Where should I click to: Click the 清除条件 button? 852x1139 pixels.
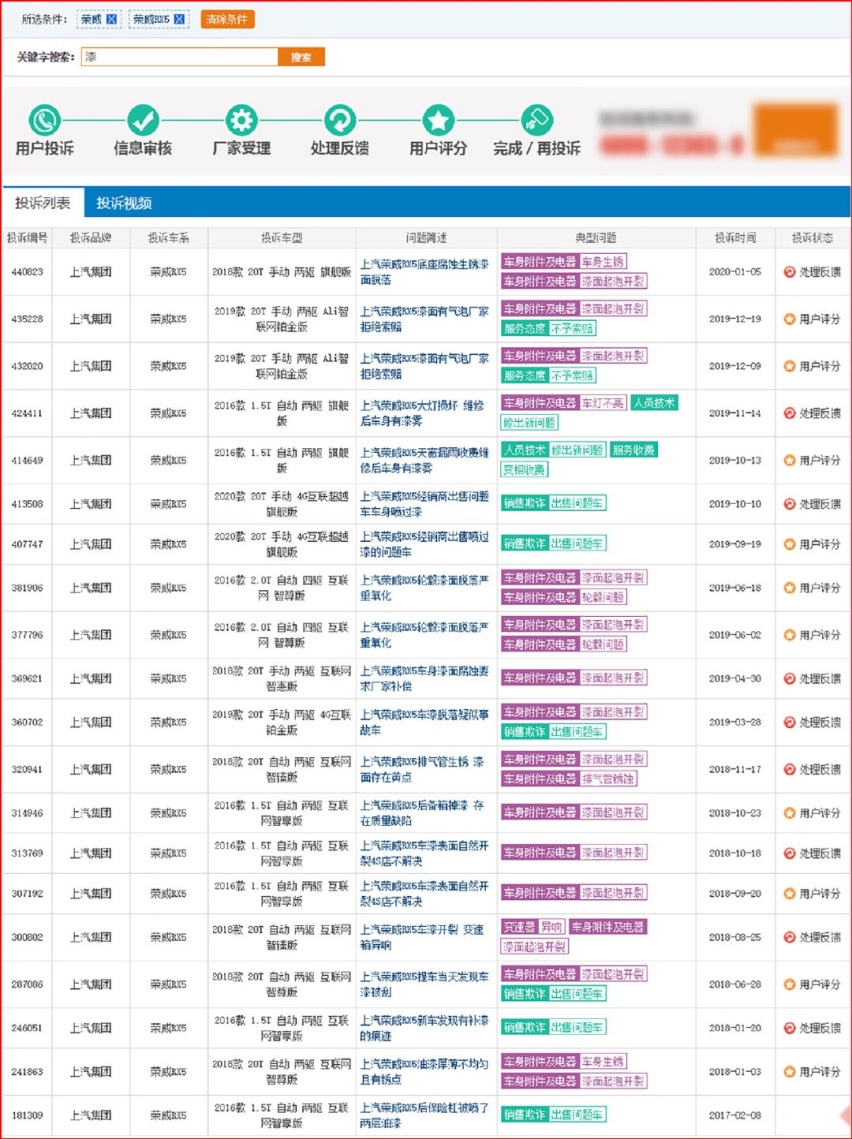pyautogui.click(x=227, y=20)
